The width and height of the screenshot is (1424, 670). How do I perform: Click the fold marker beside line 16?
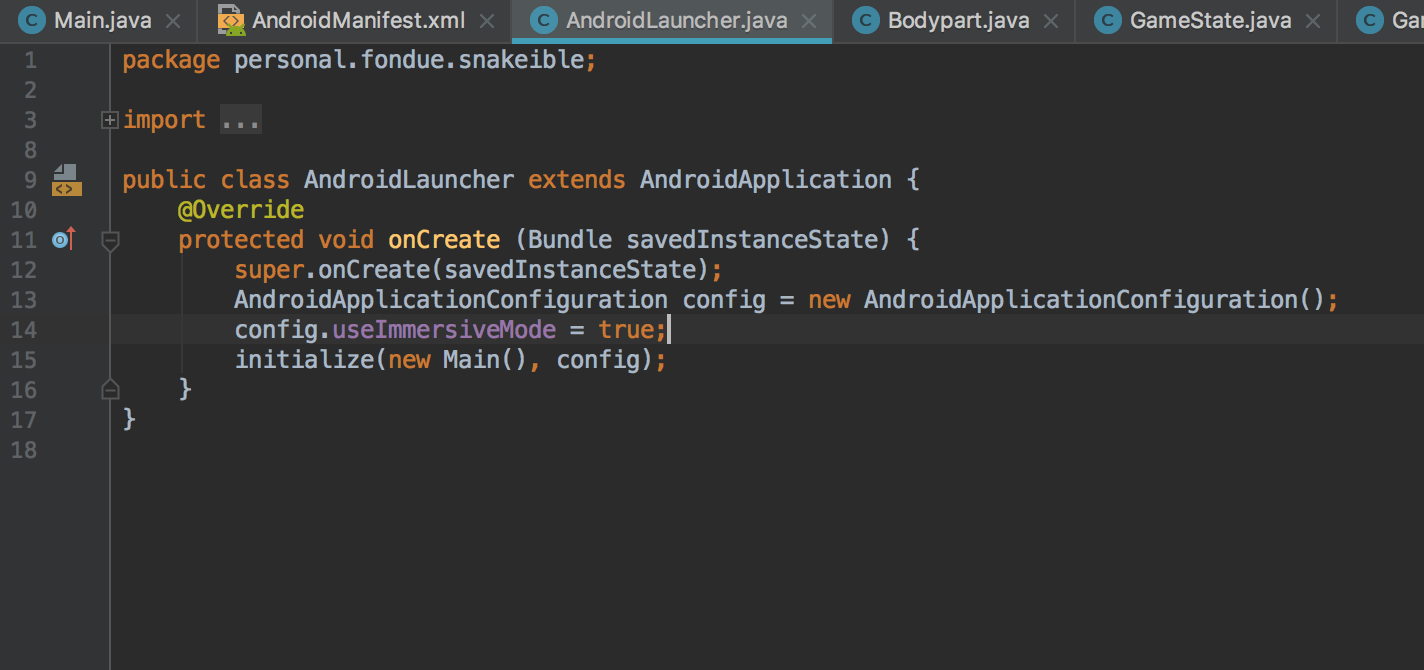pyautogui.click(x=110, y=390)
